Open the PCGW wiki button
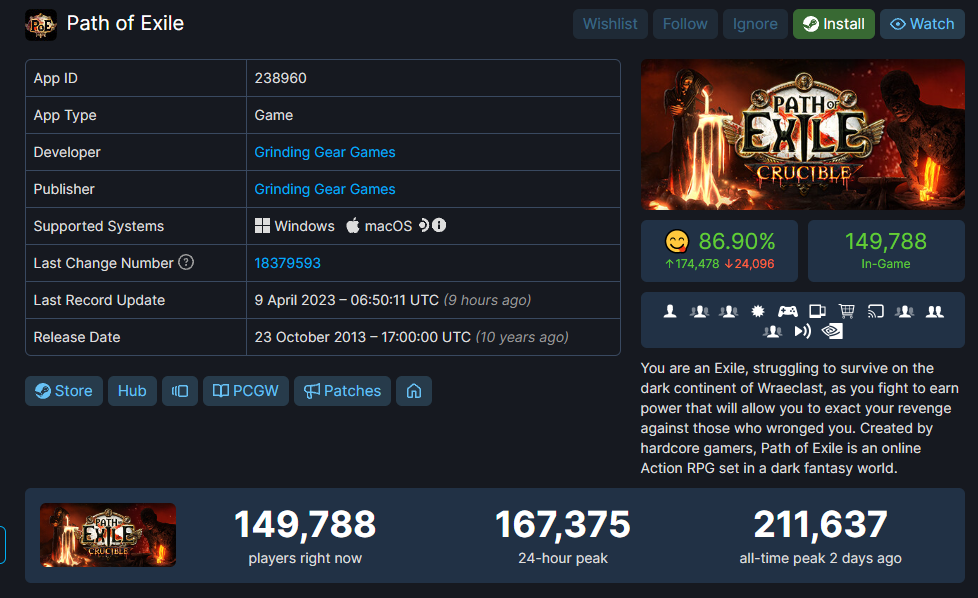Viewport: 978px width, 598px height. tap(246, 391)
